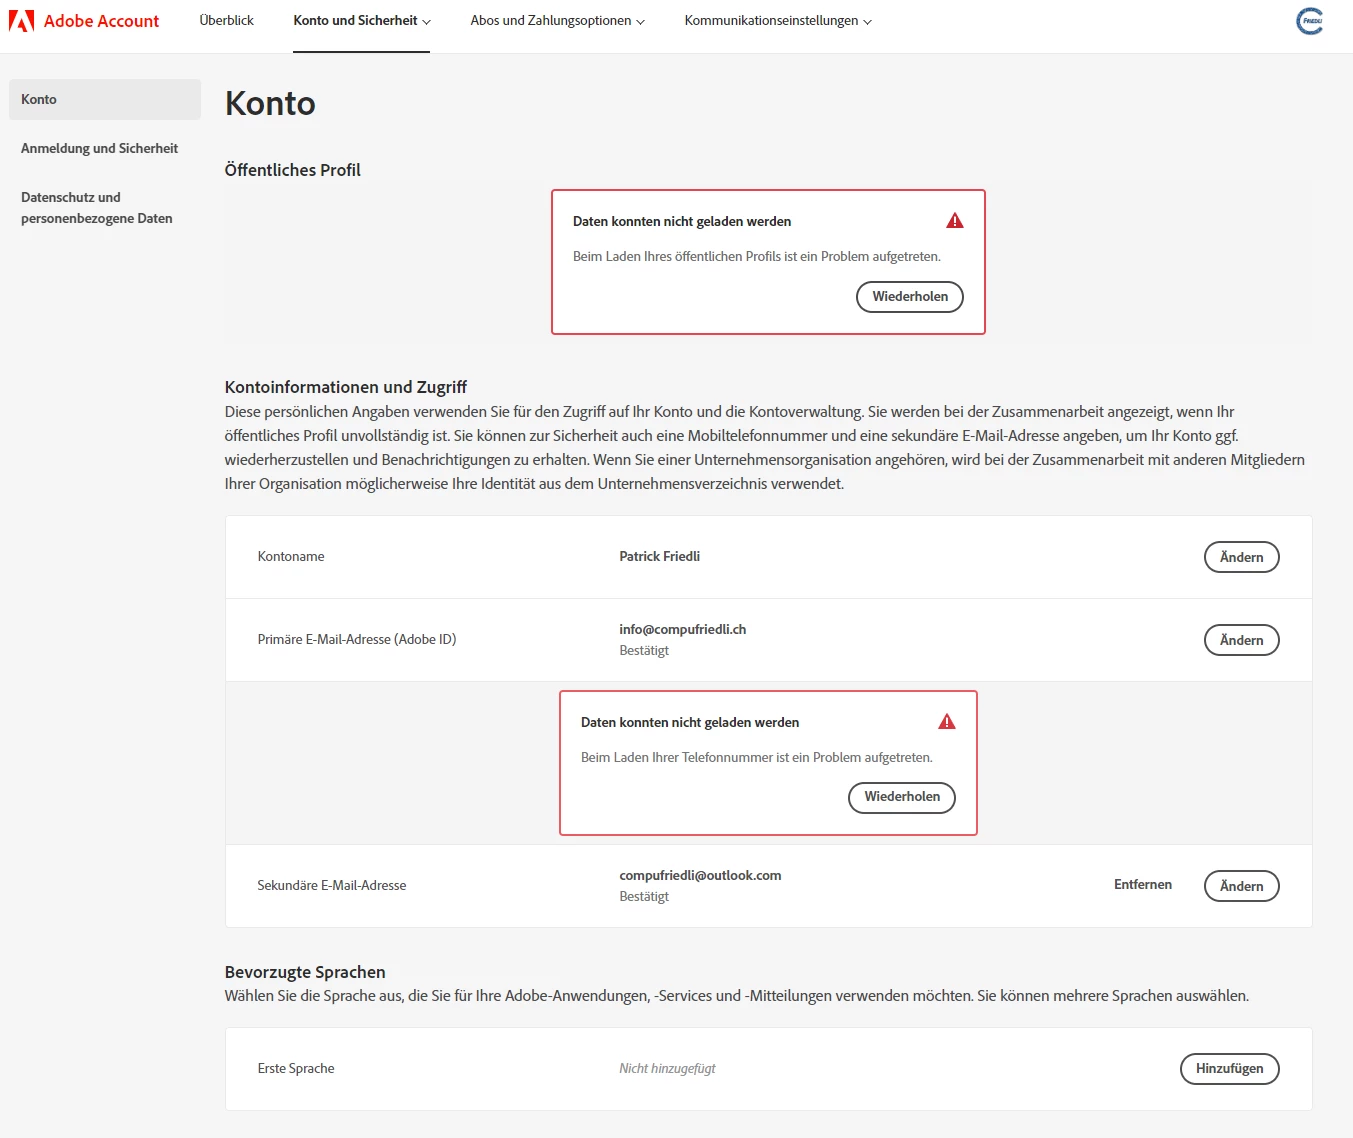Click the Kontoname label
Screen dimensions: 1353x1138
click(x=291, y=557)
